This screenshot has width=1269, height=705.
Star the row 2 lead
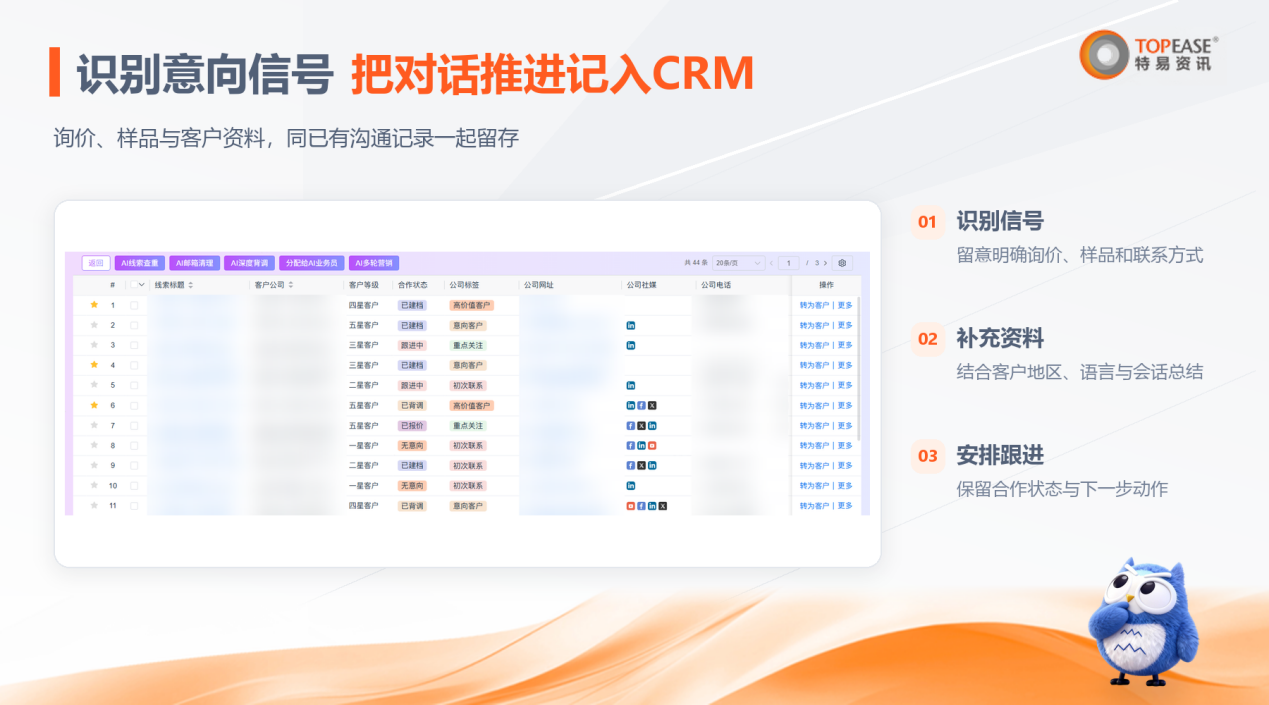point(94,325)
